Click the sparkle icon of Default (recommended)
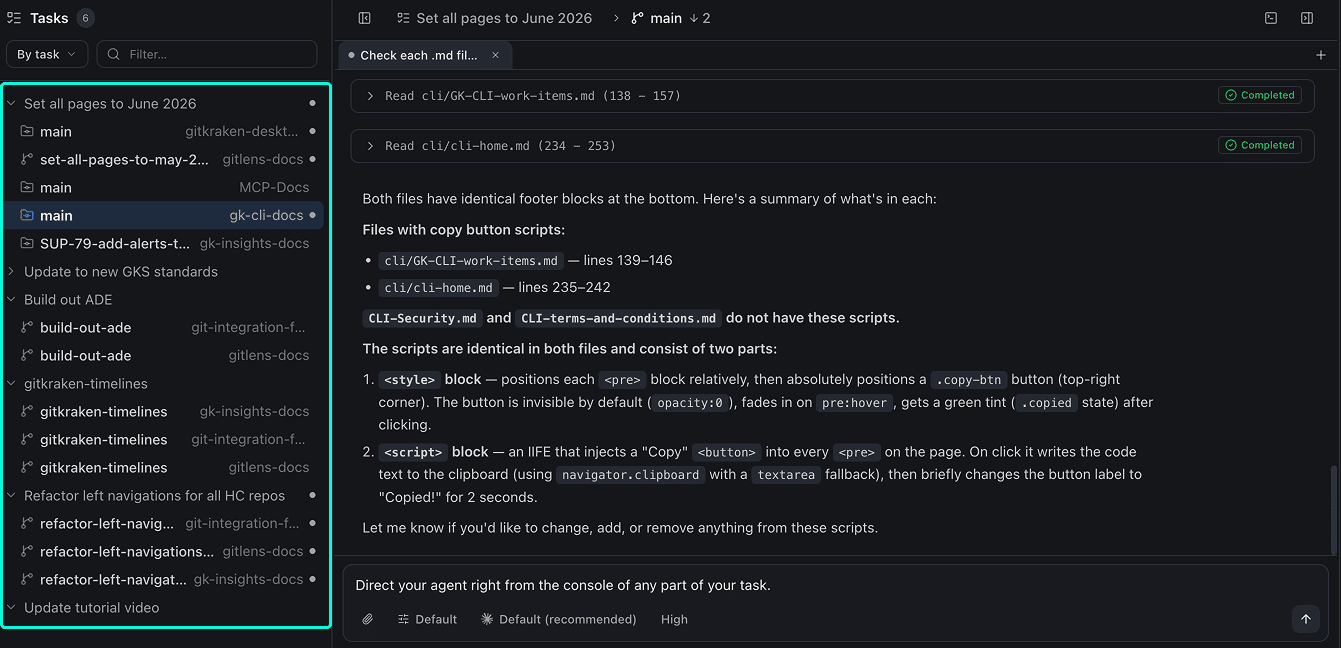 click(488, 619)
